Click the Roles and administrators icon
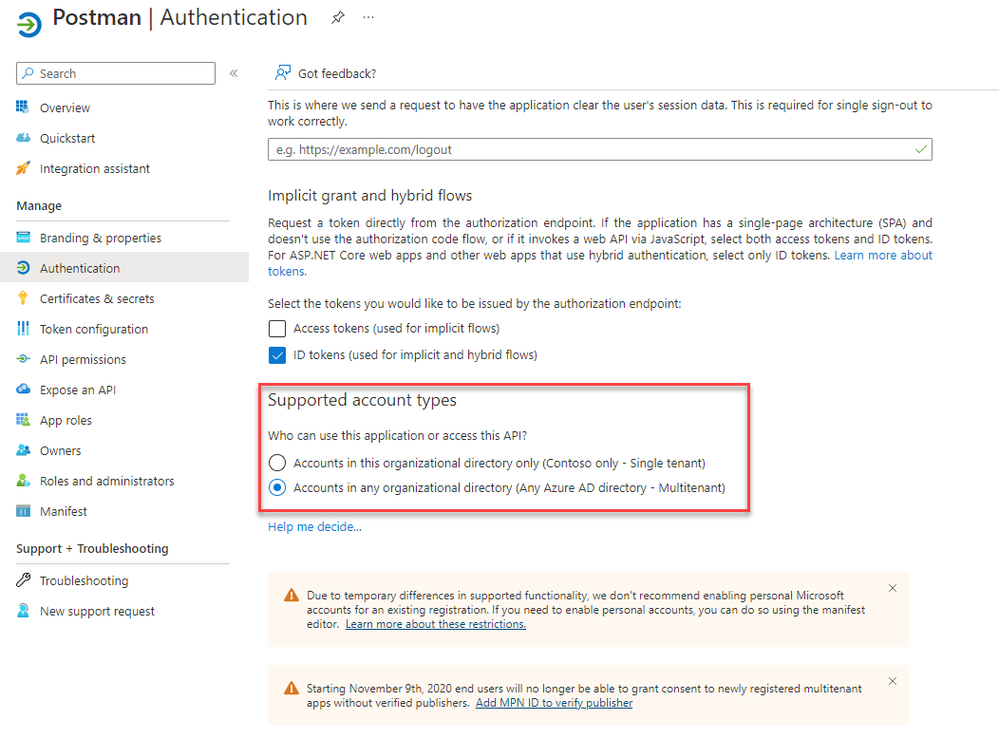999x742 pixels. tap(23, 480)
